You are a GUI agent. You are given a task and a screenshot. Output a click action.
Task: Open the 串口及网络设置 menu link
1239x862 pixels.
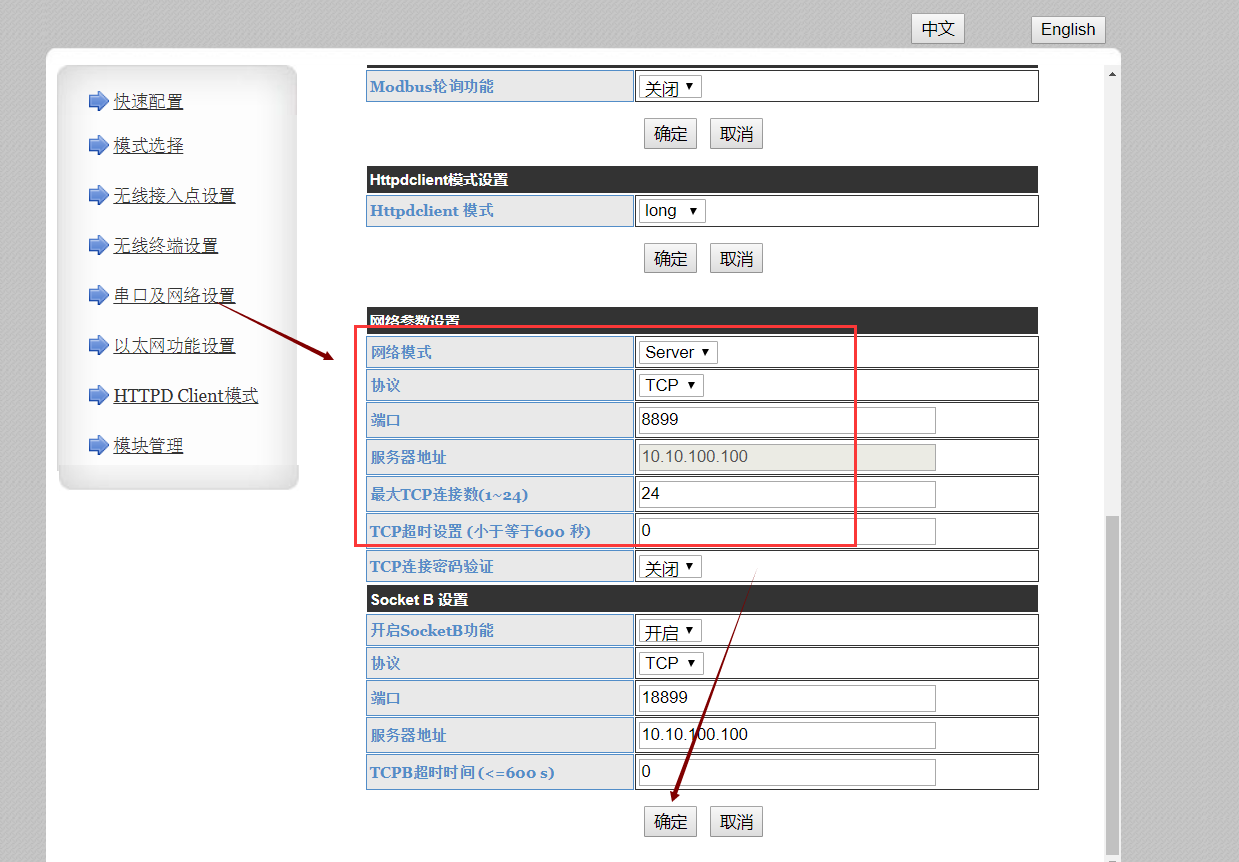pos(174,296)
